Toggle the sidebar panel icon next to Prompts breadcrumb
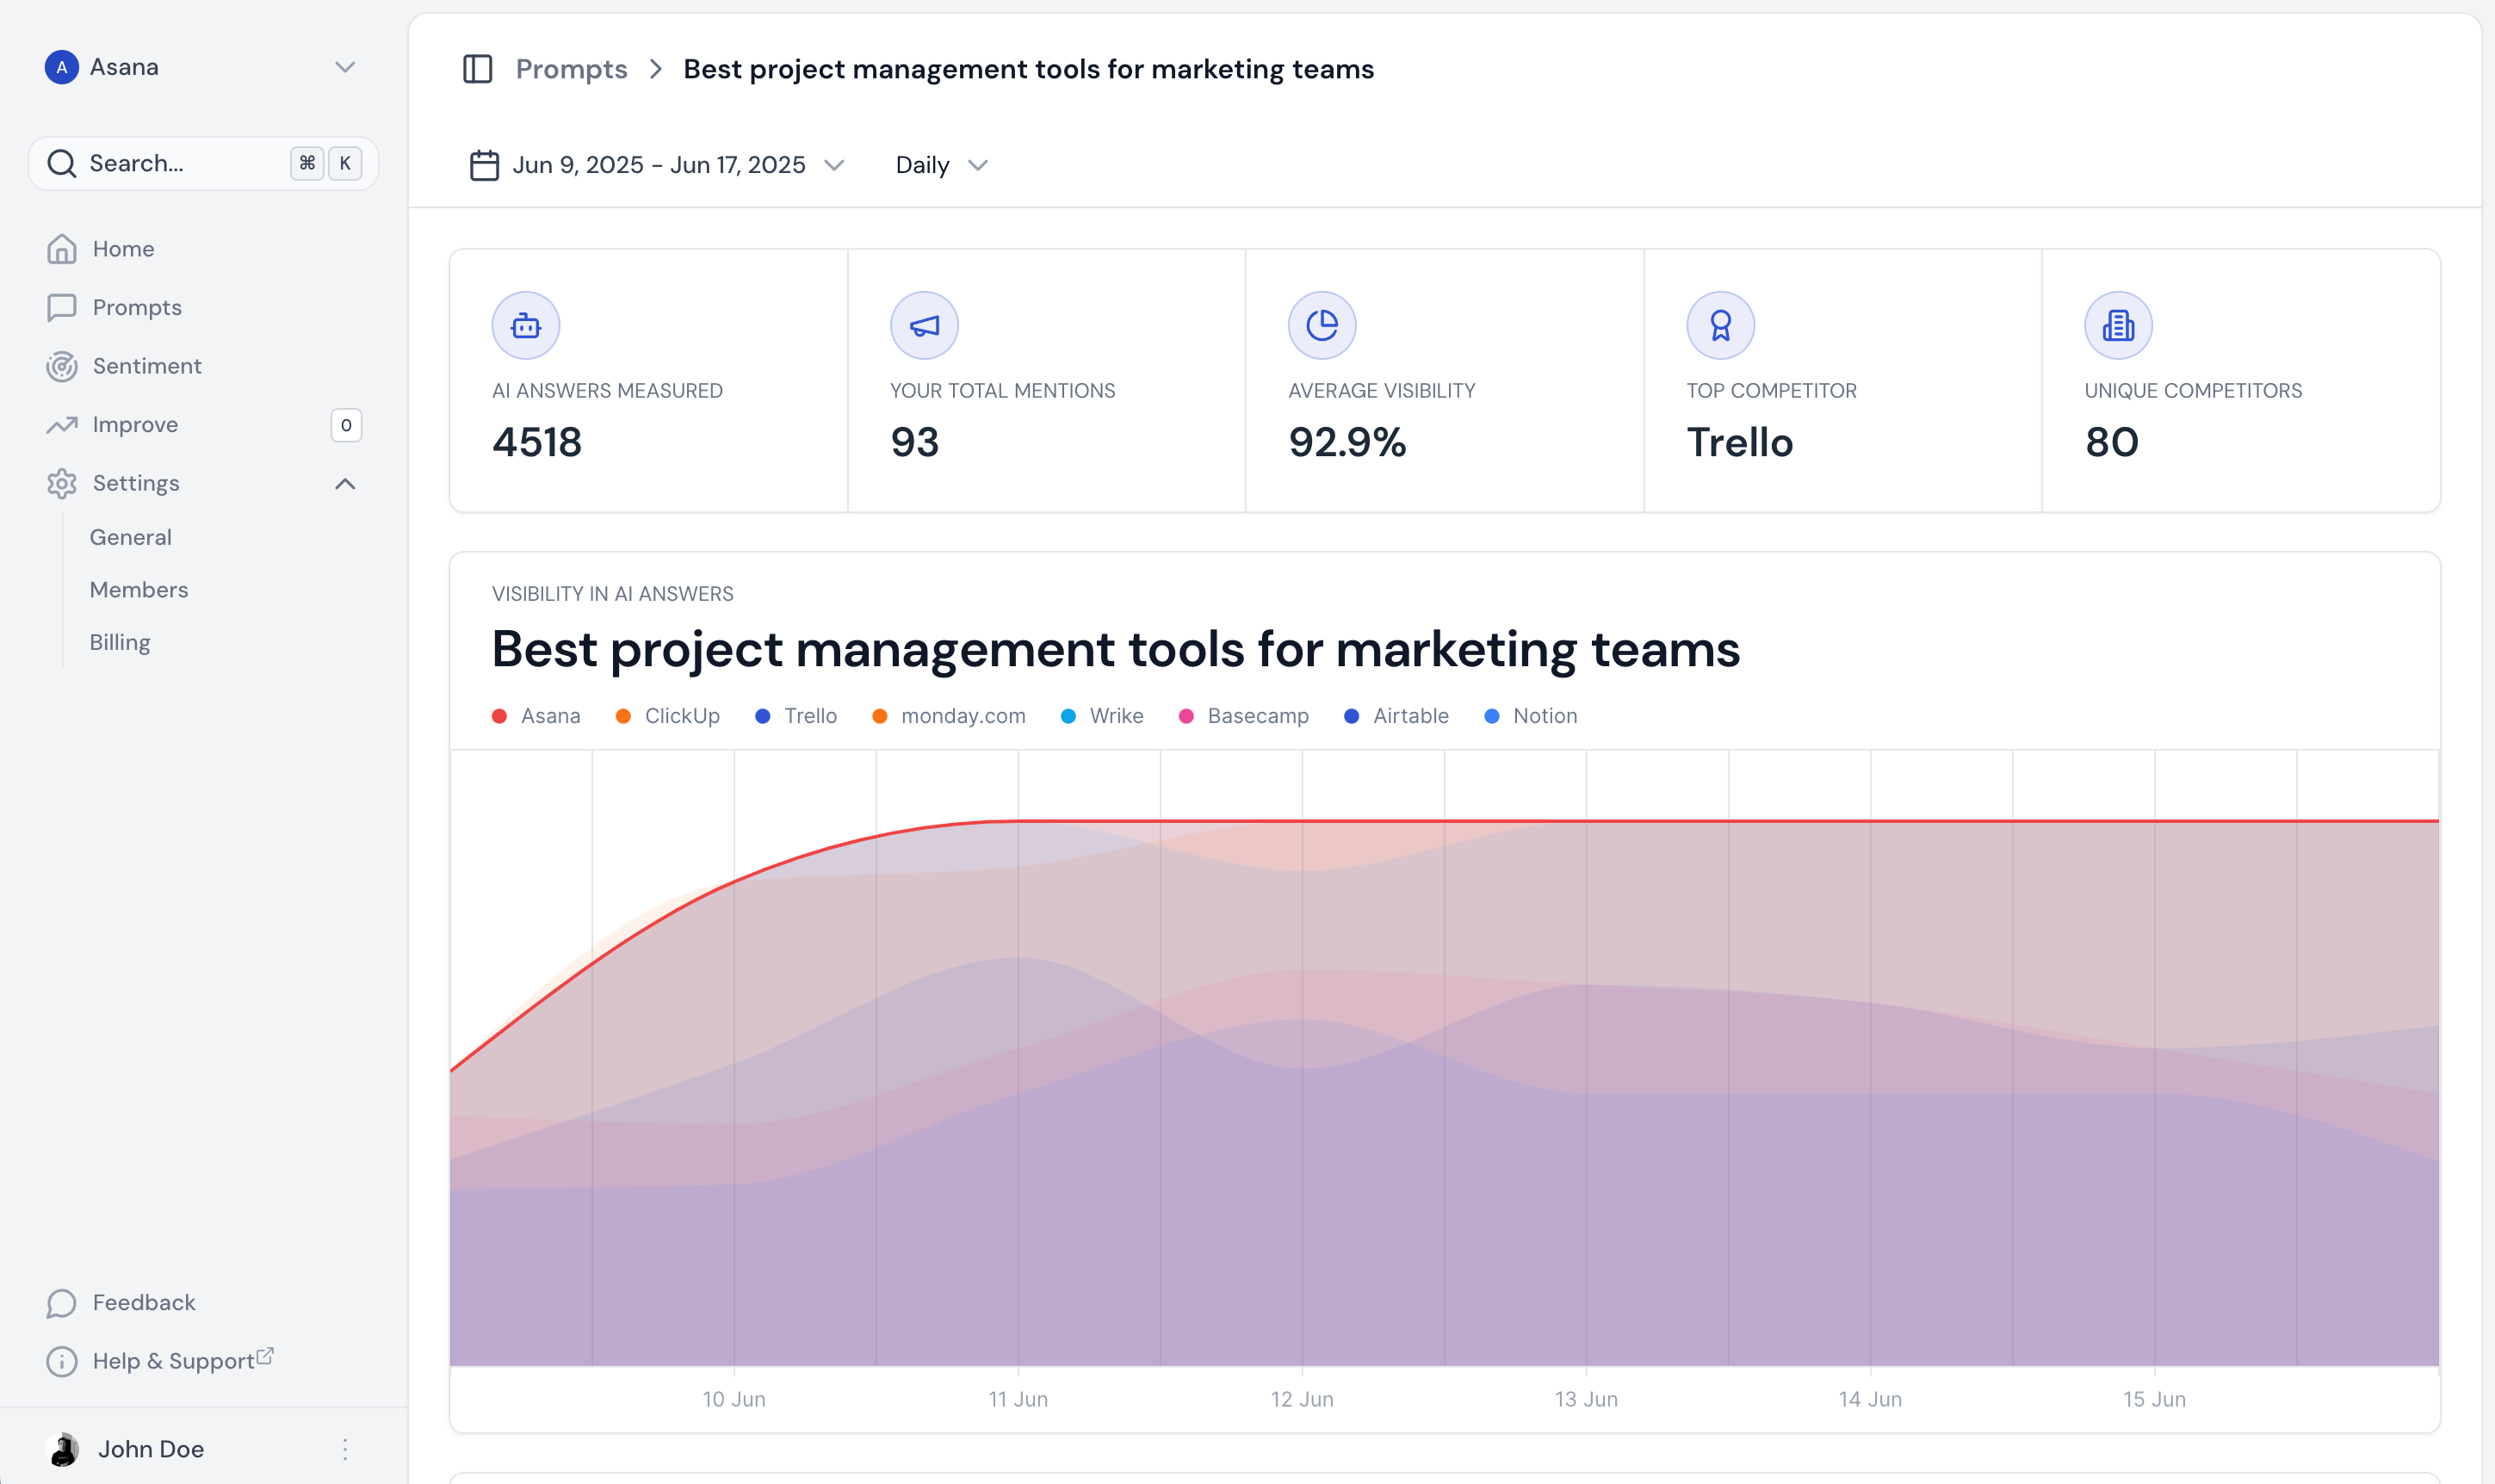 478,68
